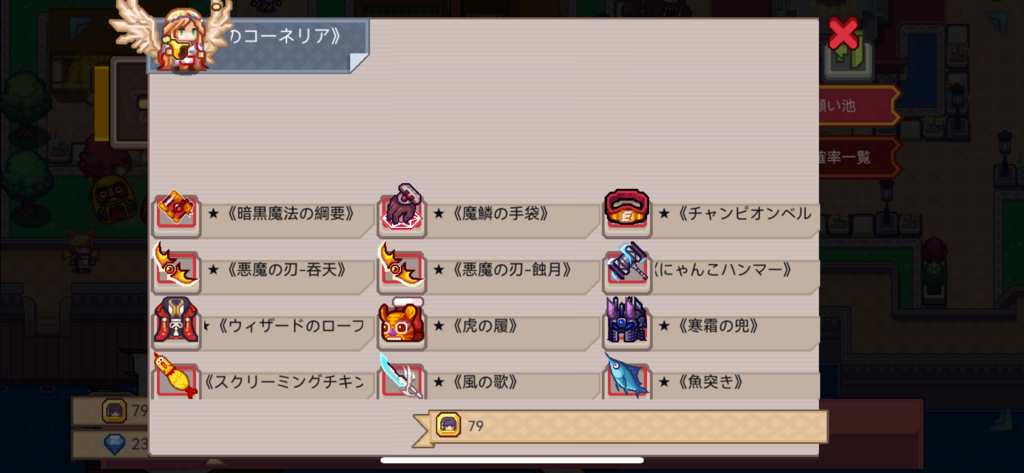
Task: Click the 風の歌 item label
Action: [x=475, y=382]
